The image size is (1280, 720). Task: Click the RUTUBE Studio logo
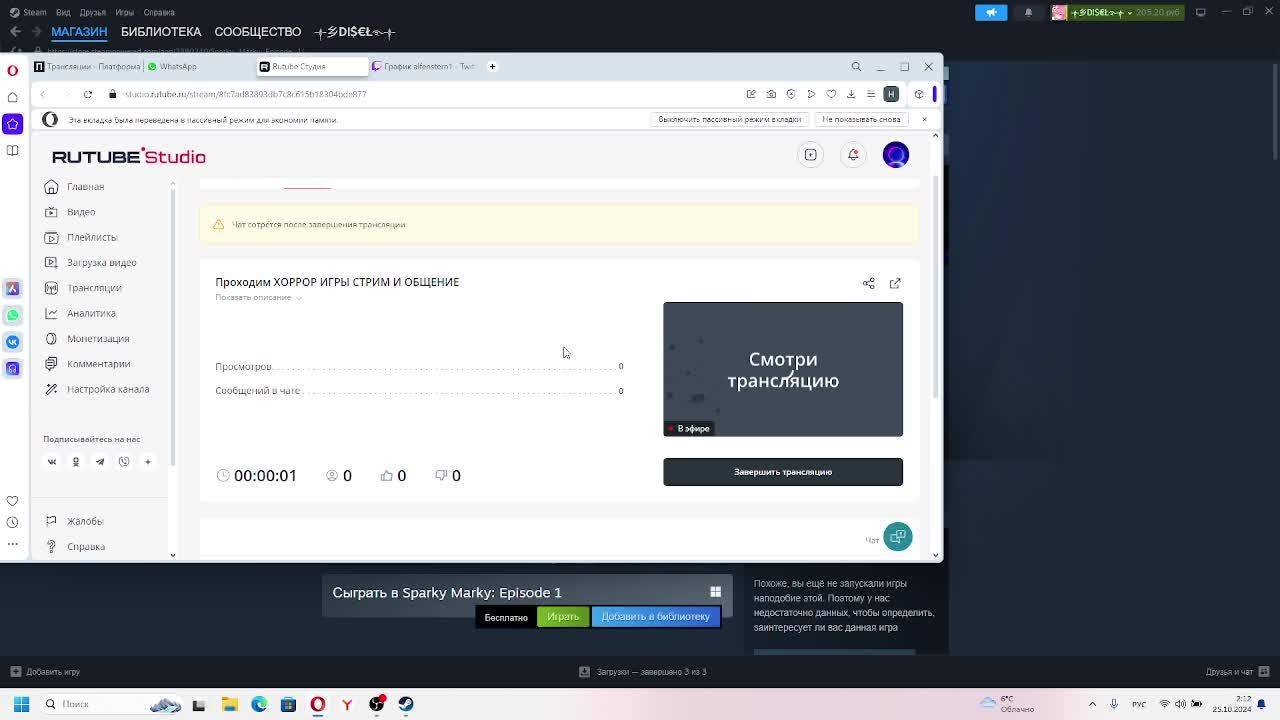(x=128, y=156)
